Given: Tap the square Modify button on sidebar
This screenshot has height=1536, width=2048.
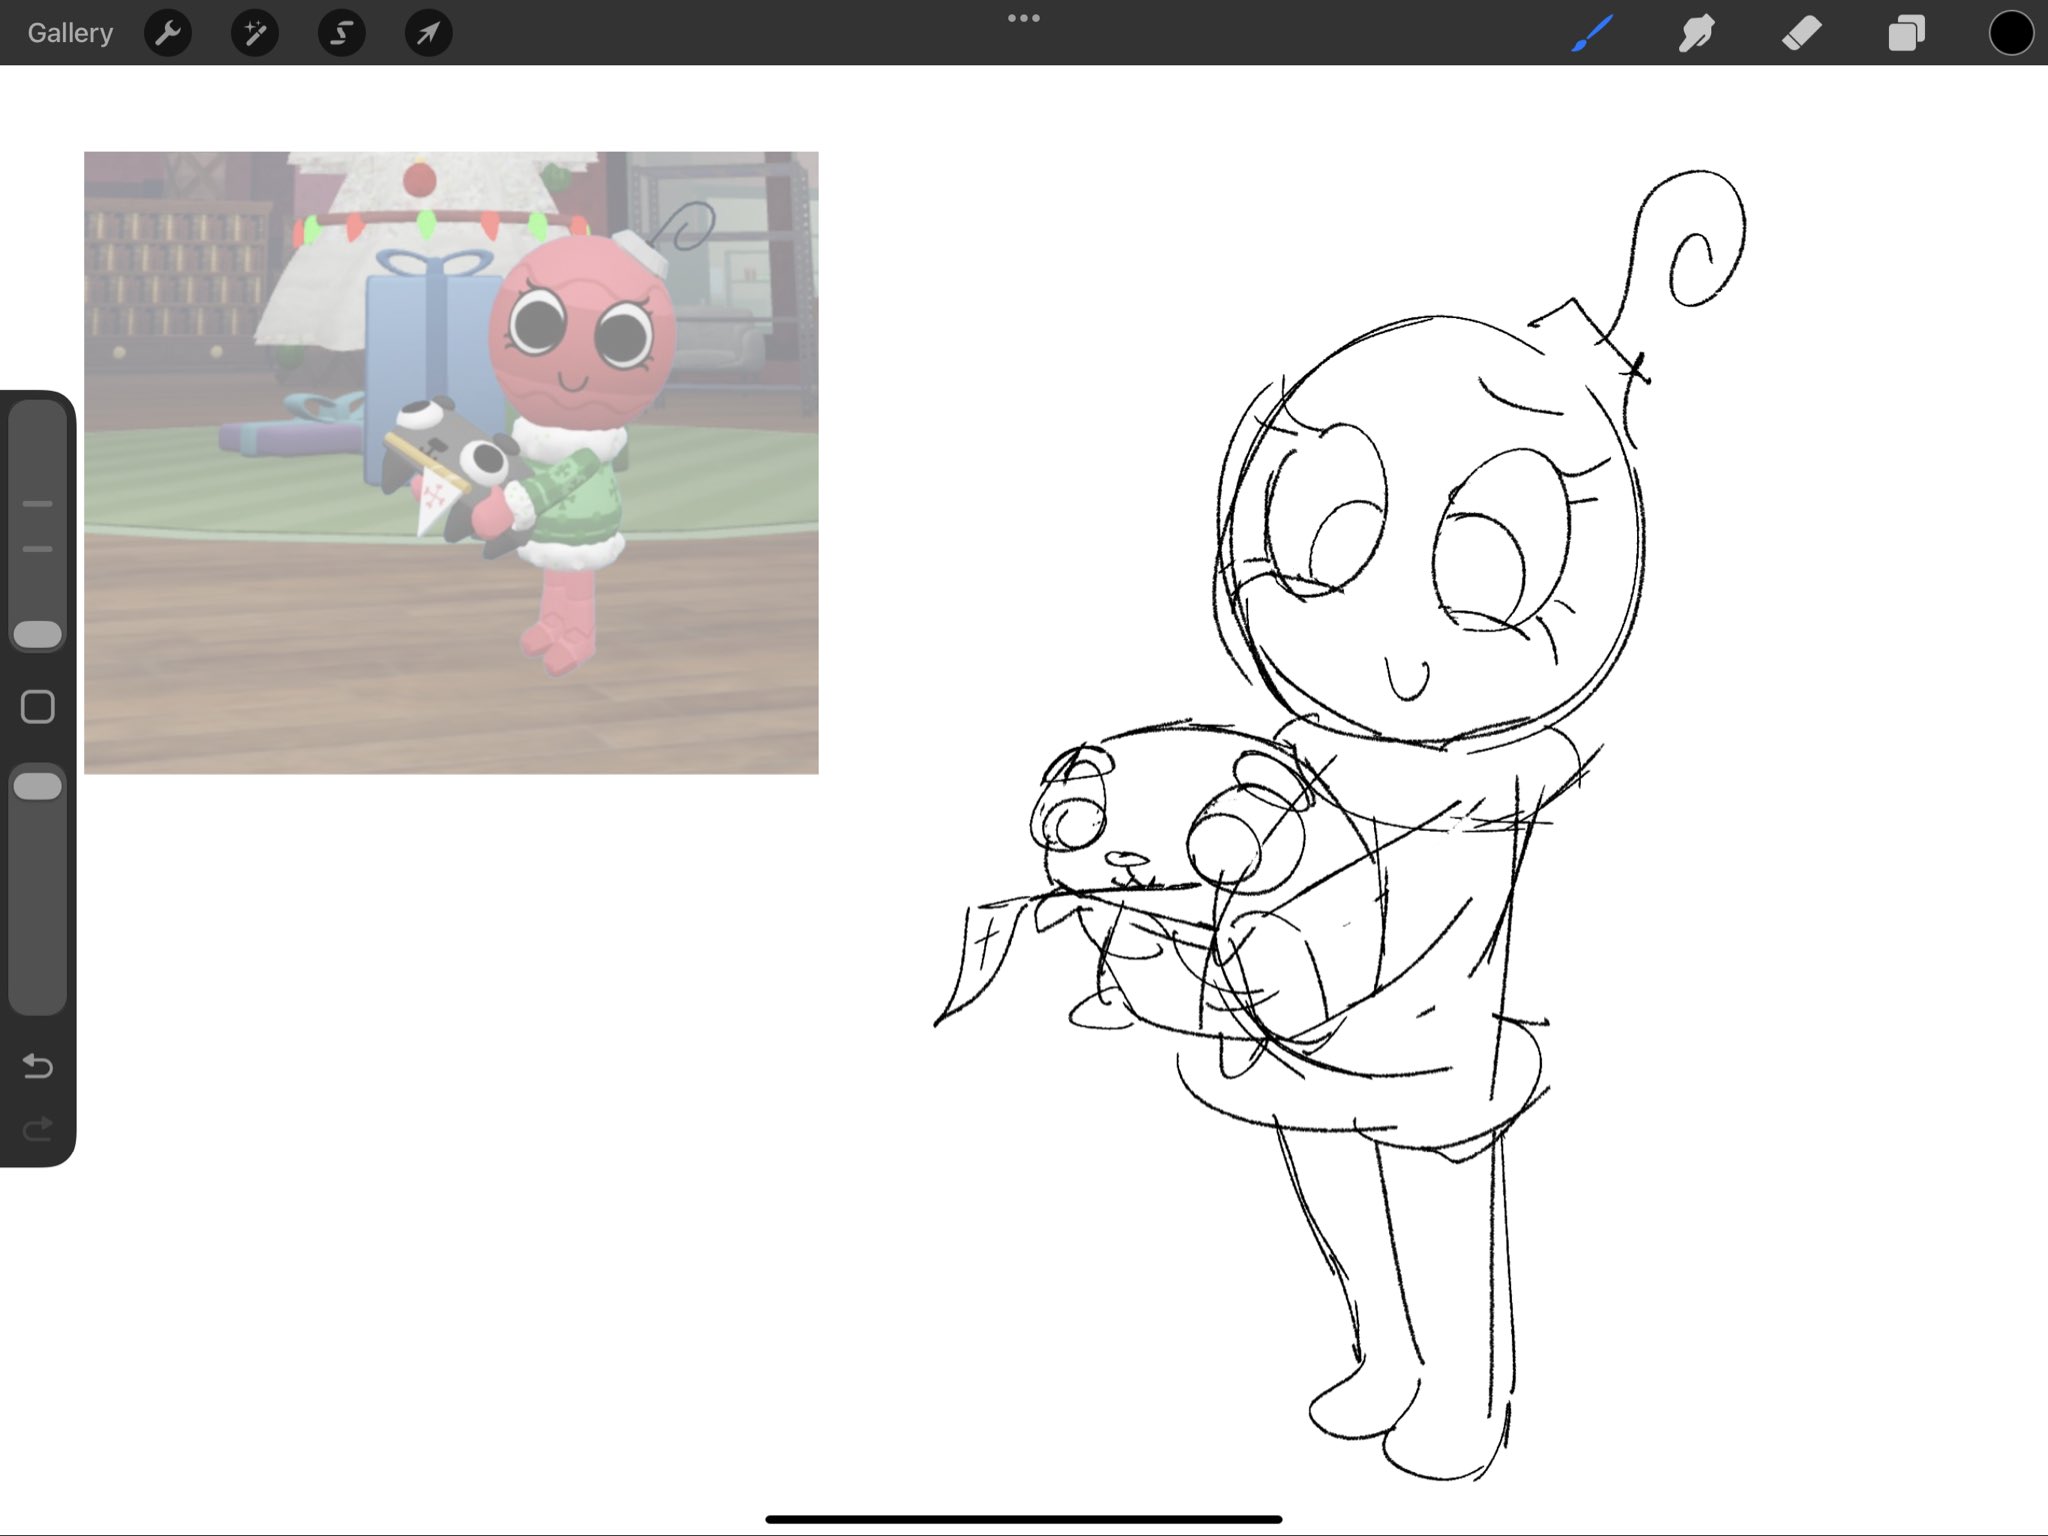Looking at the screenshot, I should click(x=38, y=707).
